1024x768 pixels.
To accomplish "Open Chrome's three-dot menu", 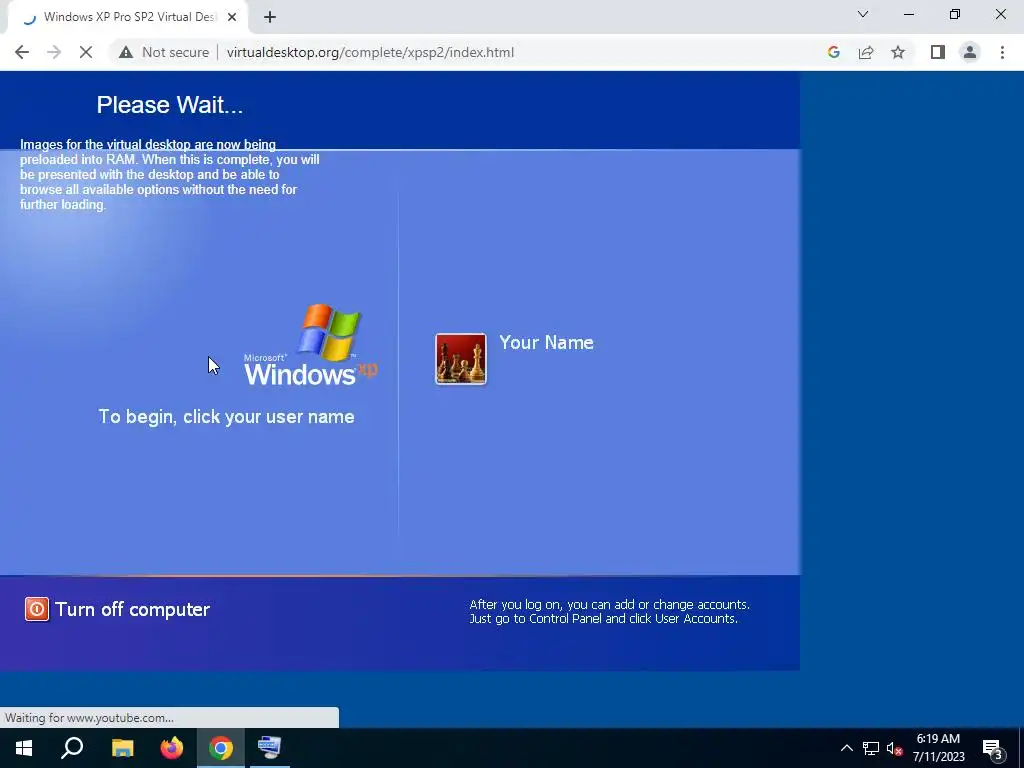I will pos(1002,52).
